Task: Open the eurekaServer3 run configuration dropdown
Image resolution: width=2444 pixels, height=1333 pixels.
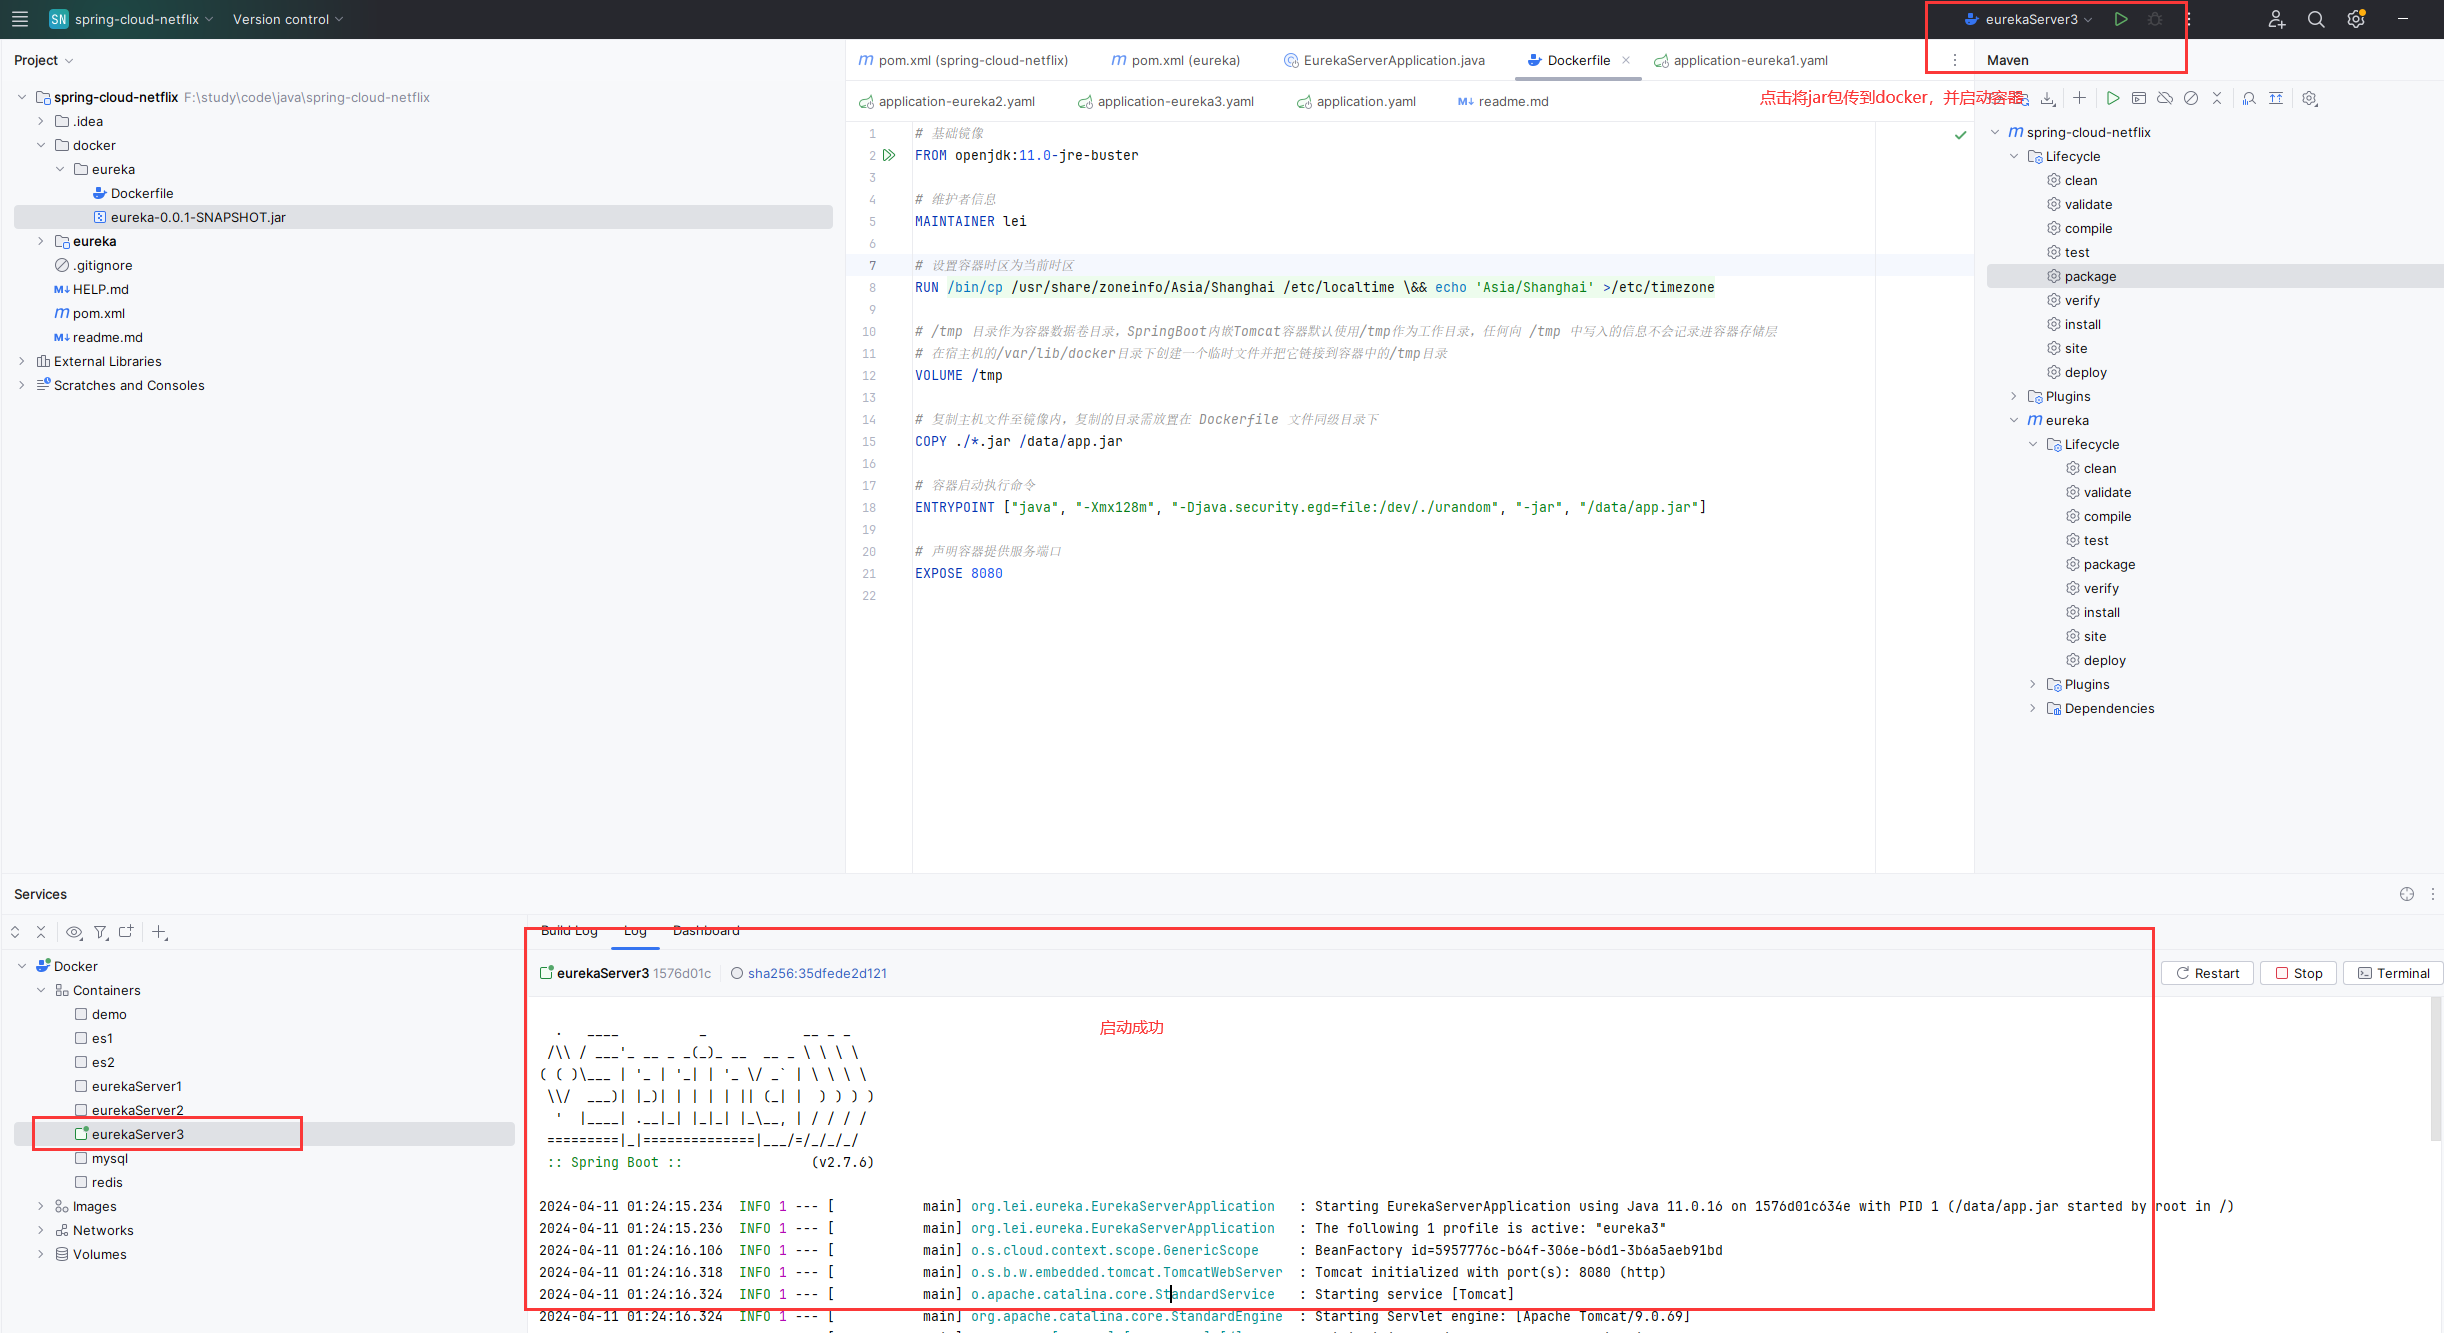Action: (2033, 19)
